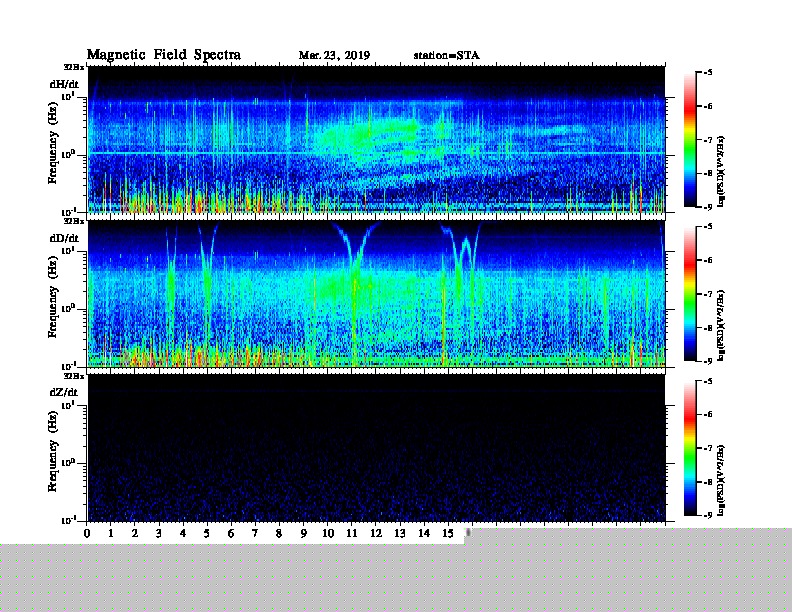Screen dimensions: 792x612
Task: Click the log(PSD) label beside the dZ/dt color scale
Action: click(721, 480)
